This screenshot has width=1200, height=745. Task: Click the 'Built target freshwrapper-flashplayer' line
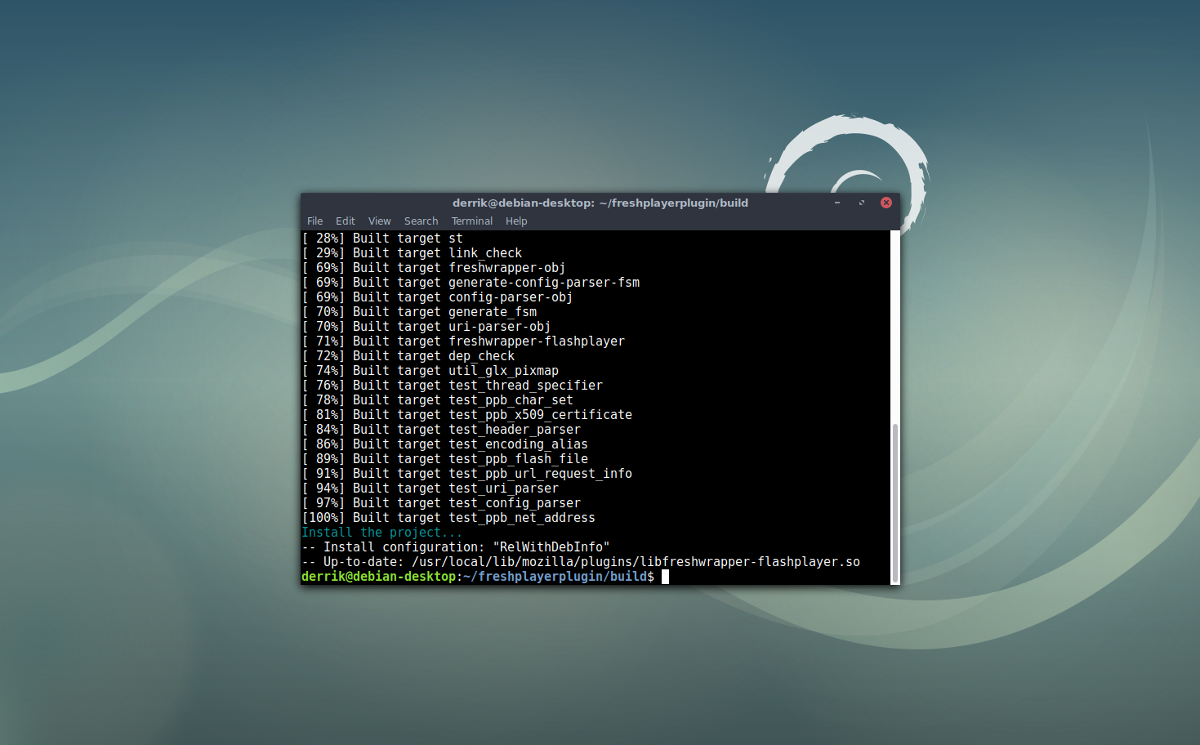coord(463,341)
